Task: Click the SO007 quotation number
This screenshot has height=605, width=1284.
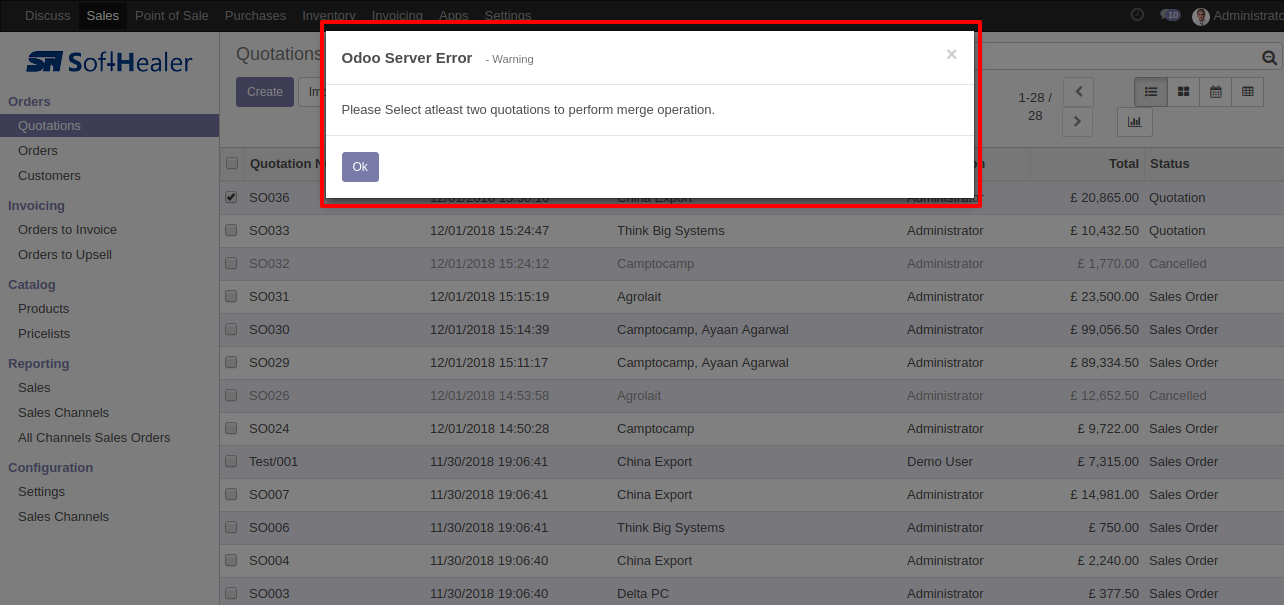Action: [x=269, y=494]
